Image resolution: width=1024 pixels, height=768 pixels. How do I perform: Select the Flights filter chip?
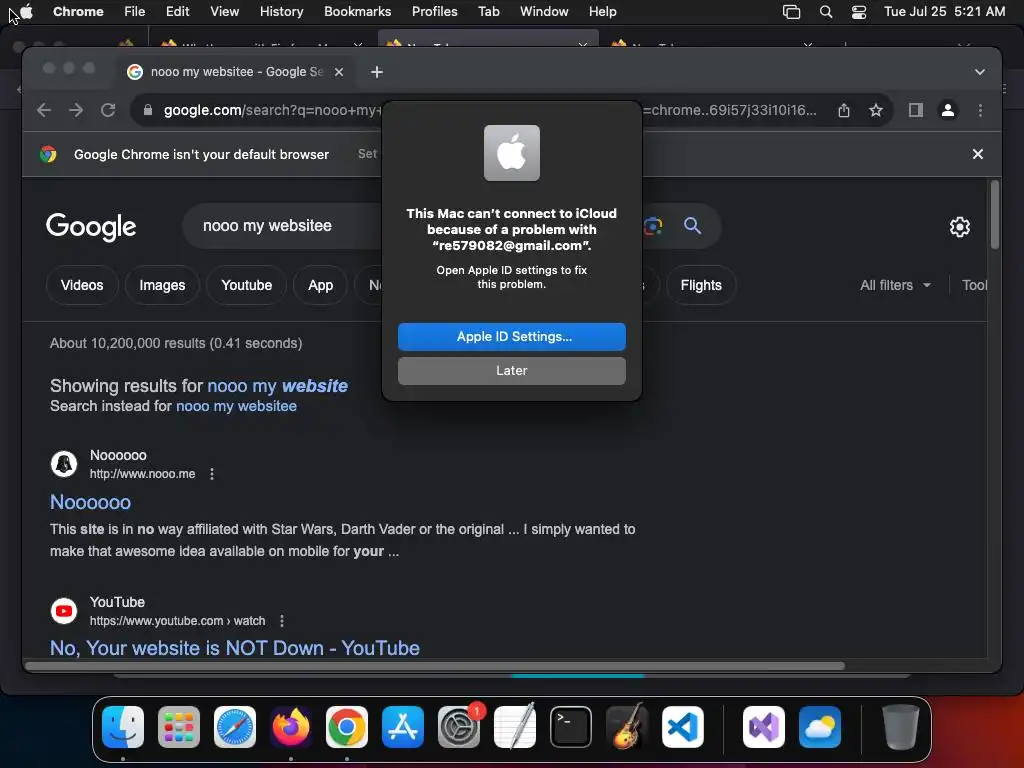point(701,285)
